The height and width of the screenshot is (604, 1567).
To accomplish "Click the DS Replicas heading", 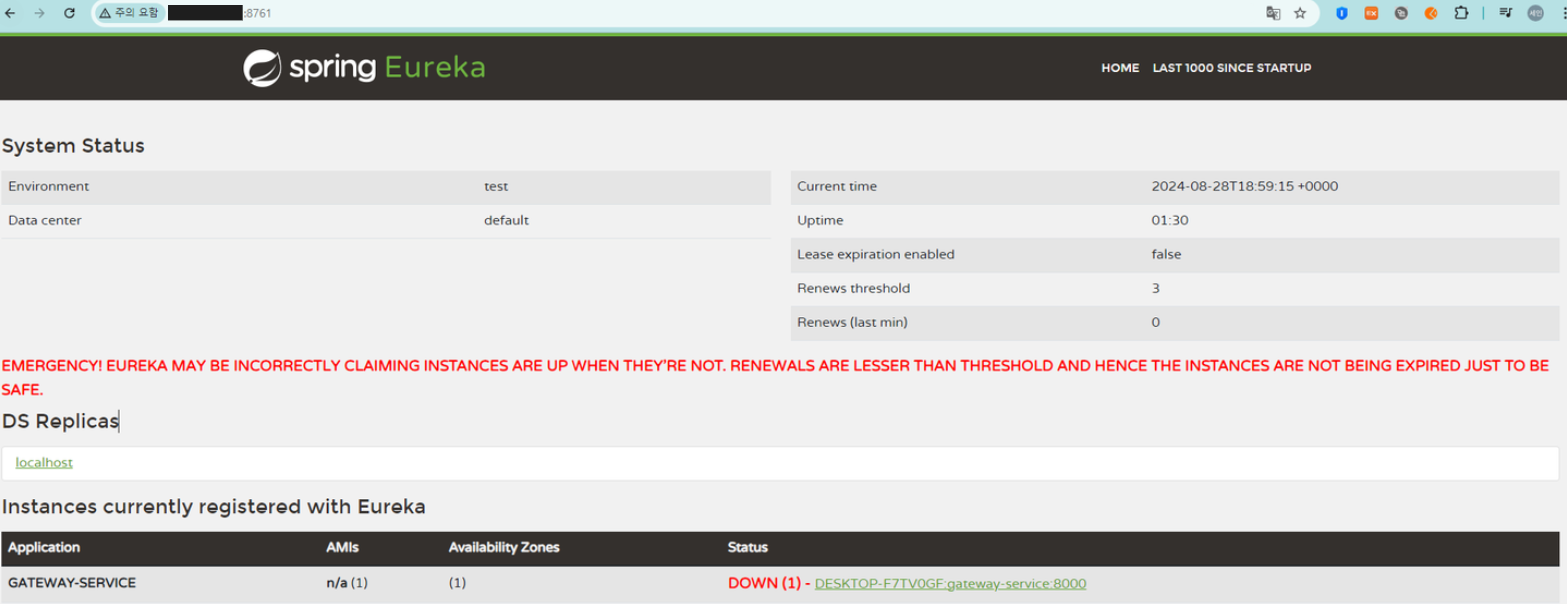I will tap(60, 421).
